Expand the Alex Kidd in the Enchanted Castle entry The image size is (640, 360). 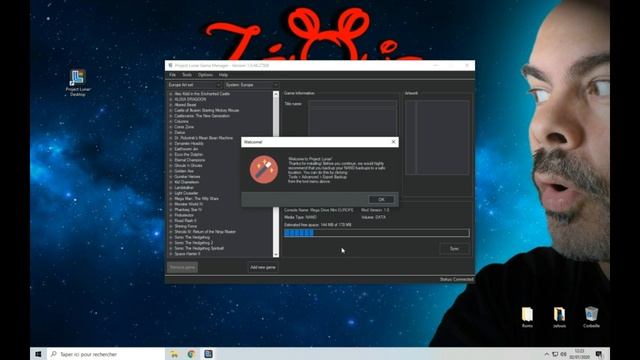tap(171, 94)
